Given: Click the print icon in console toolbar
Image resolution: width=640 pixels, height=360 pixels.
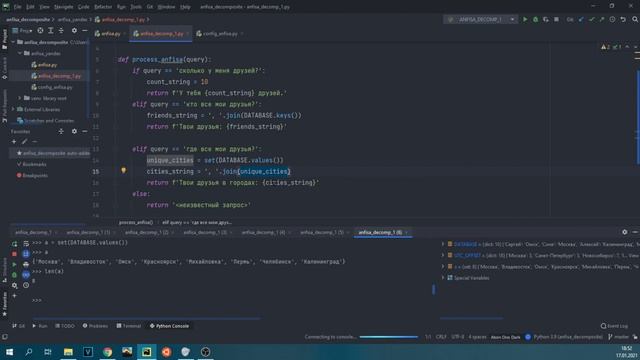Looking at the screenshot, I should [x=26, y=264].
